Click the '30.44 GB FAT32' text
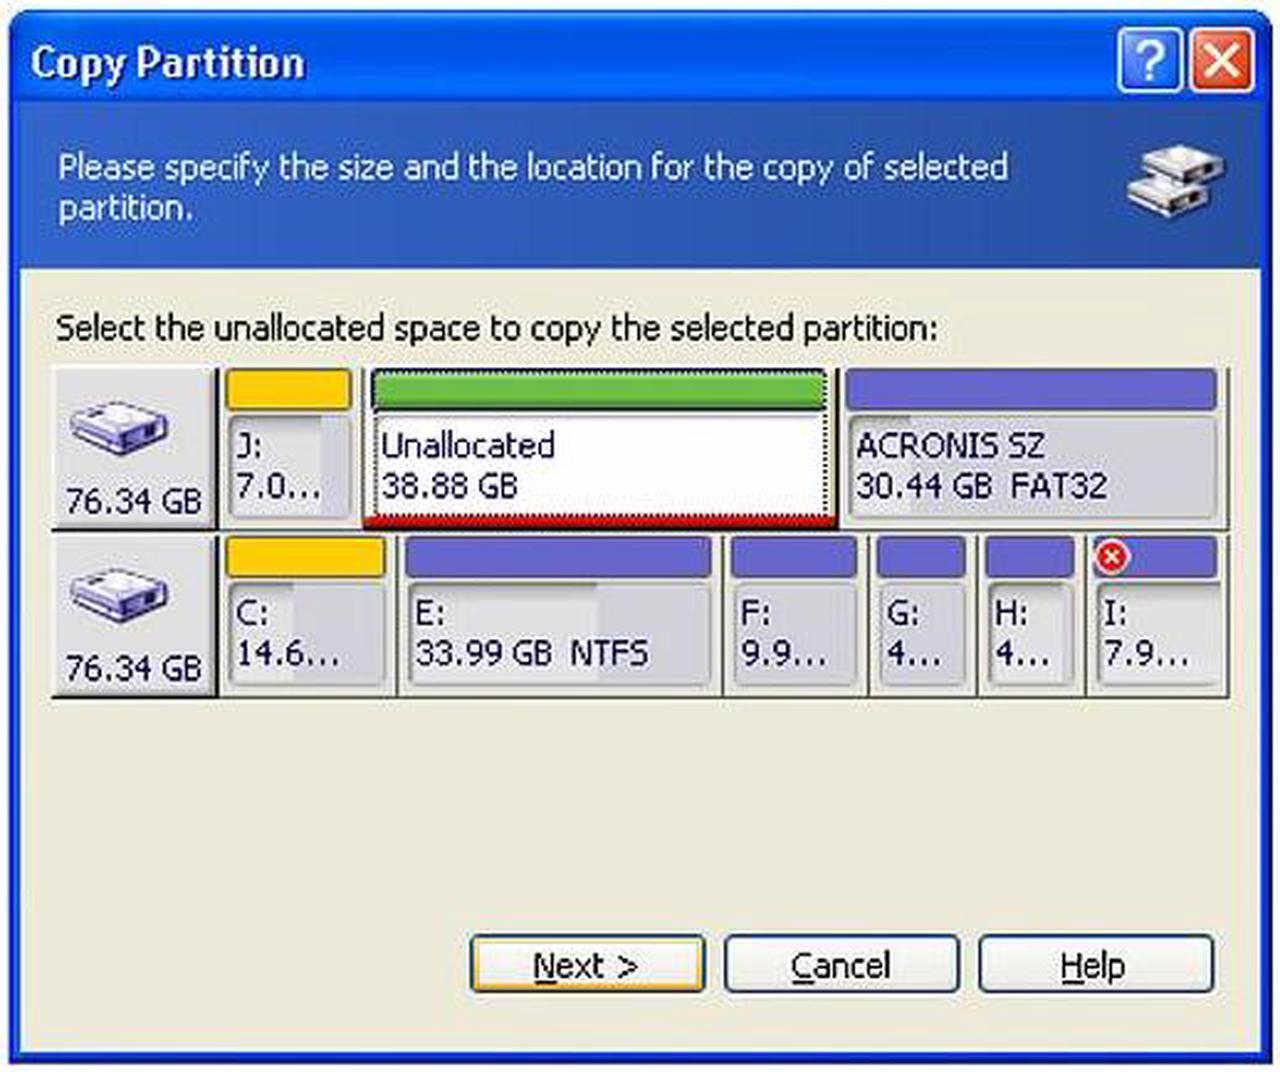1280x1072 pixels. 982,486
